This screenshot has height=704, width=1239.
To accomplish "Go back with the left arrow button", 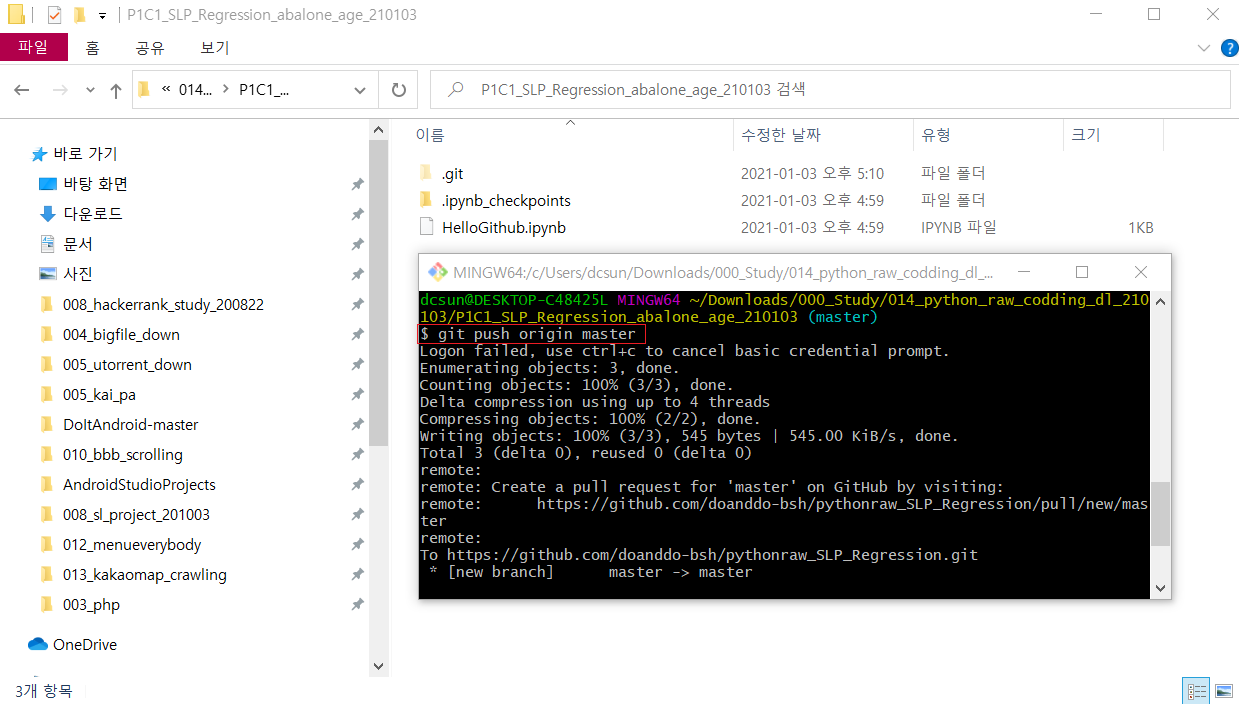I will point(22,90).
